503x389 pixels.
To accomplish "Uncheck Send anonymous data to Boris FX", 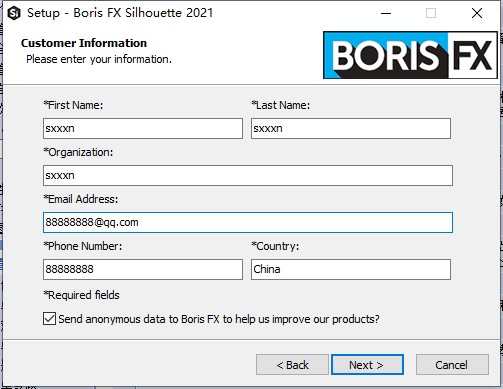I will point(49,319).
